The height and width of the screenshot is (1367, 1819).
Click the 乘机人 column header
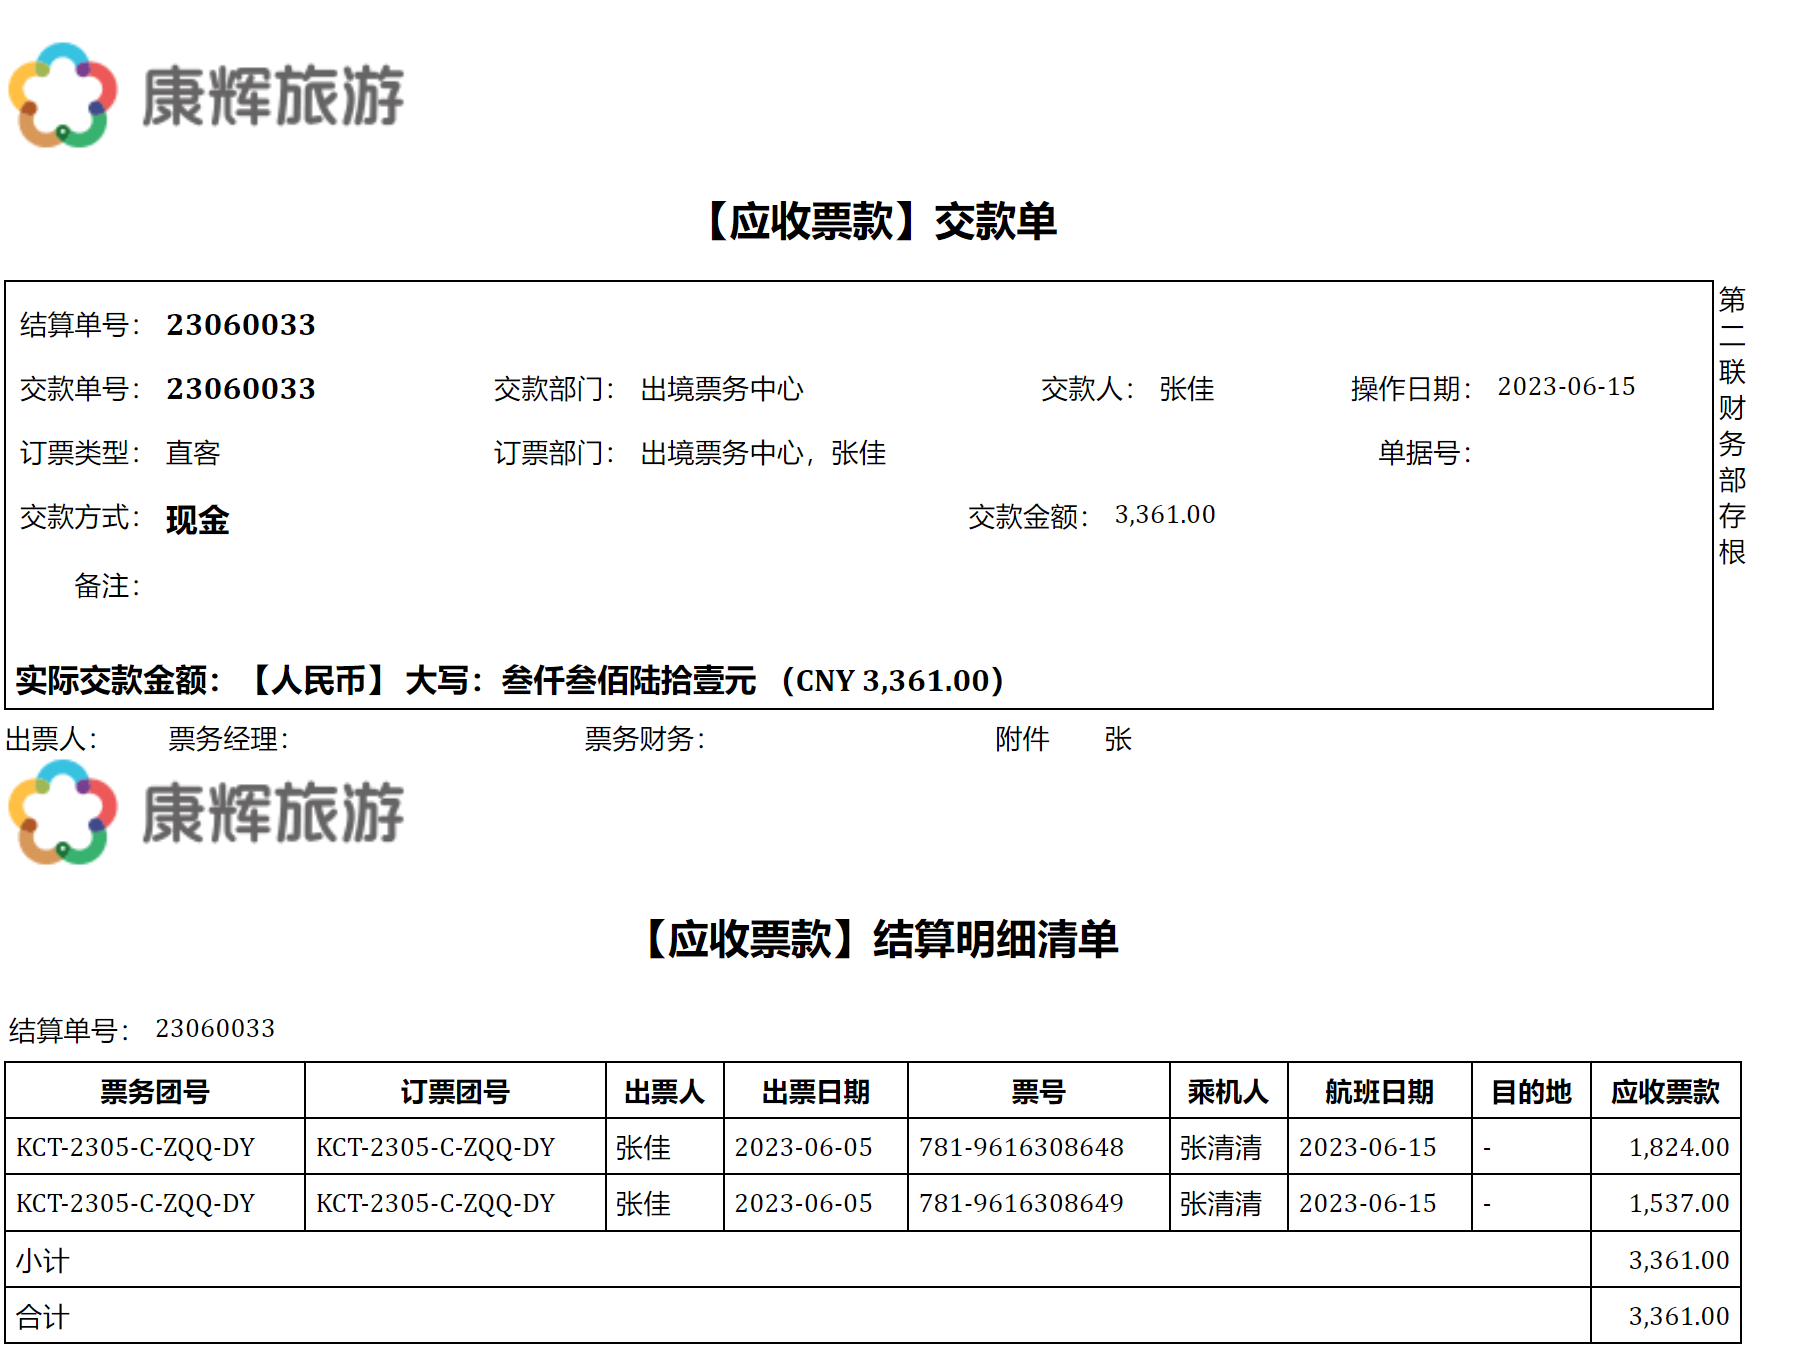click(1228, 1091)
